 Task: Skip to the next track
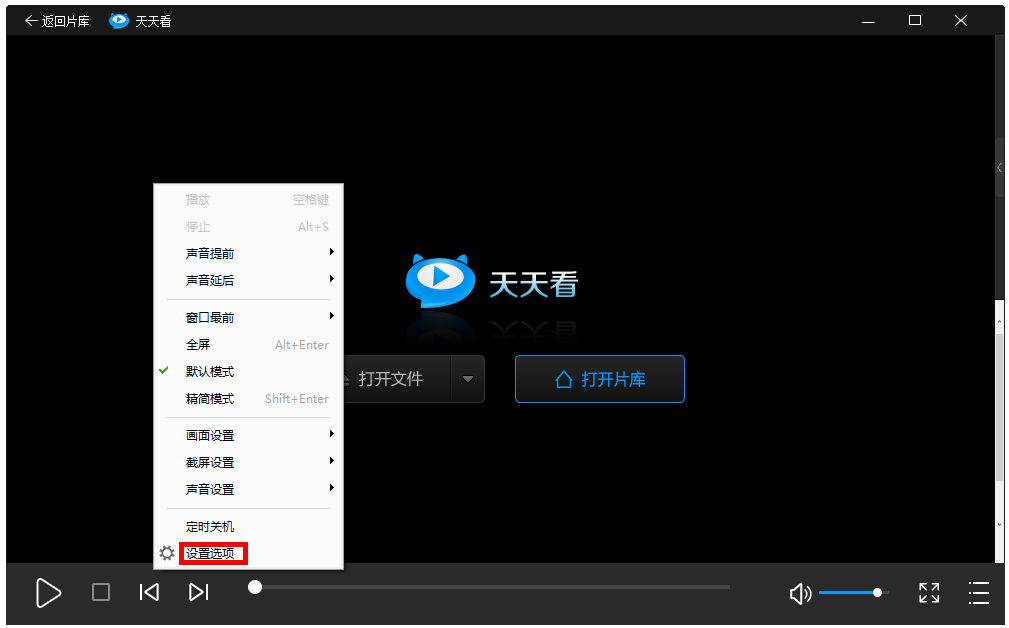(x=199, y=592)
